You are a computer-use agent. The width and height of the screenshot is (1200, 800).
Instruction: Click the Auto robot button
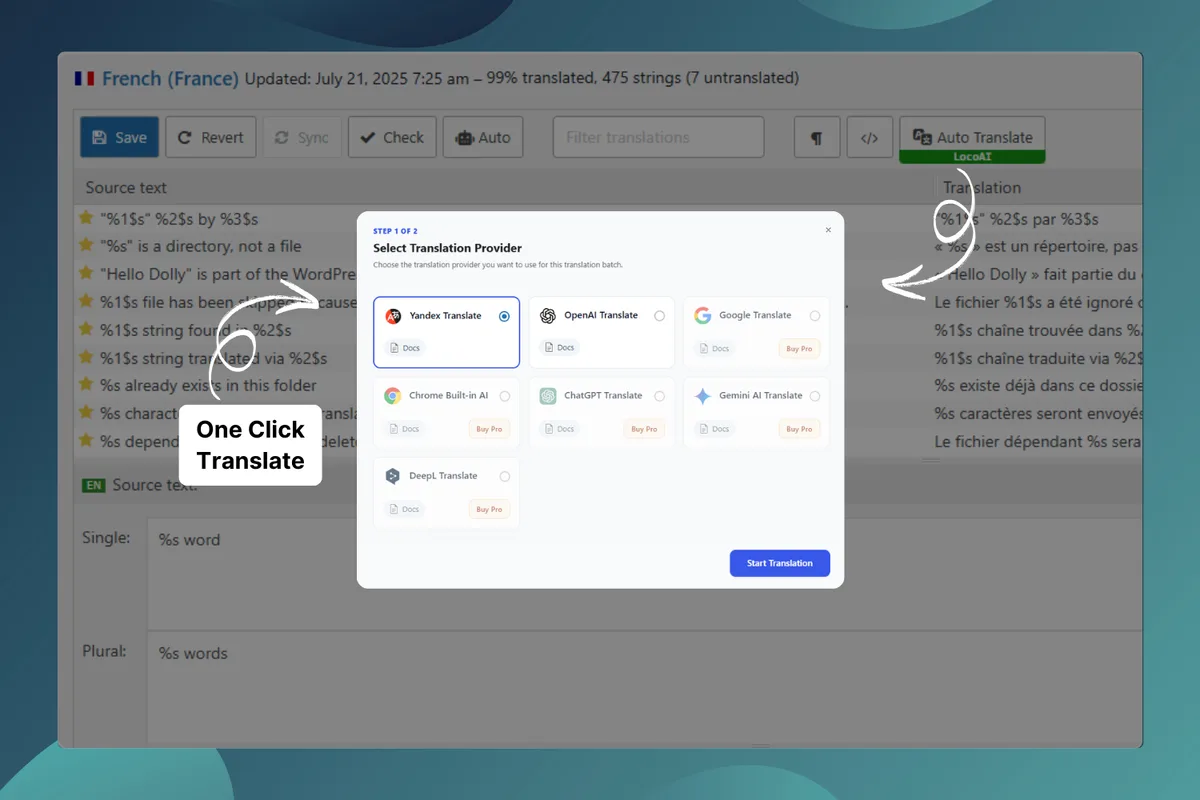tap(482, 137)
